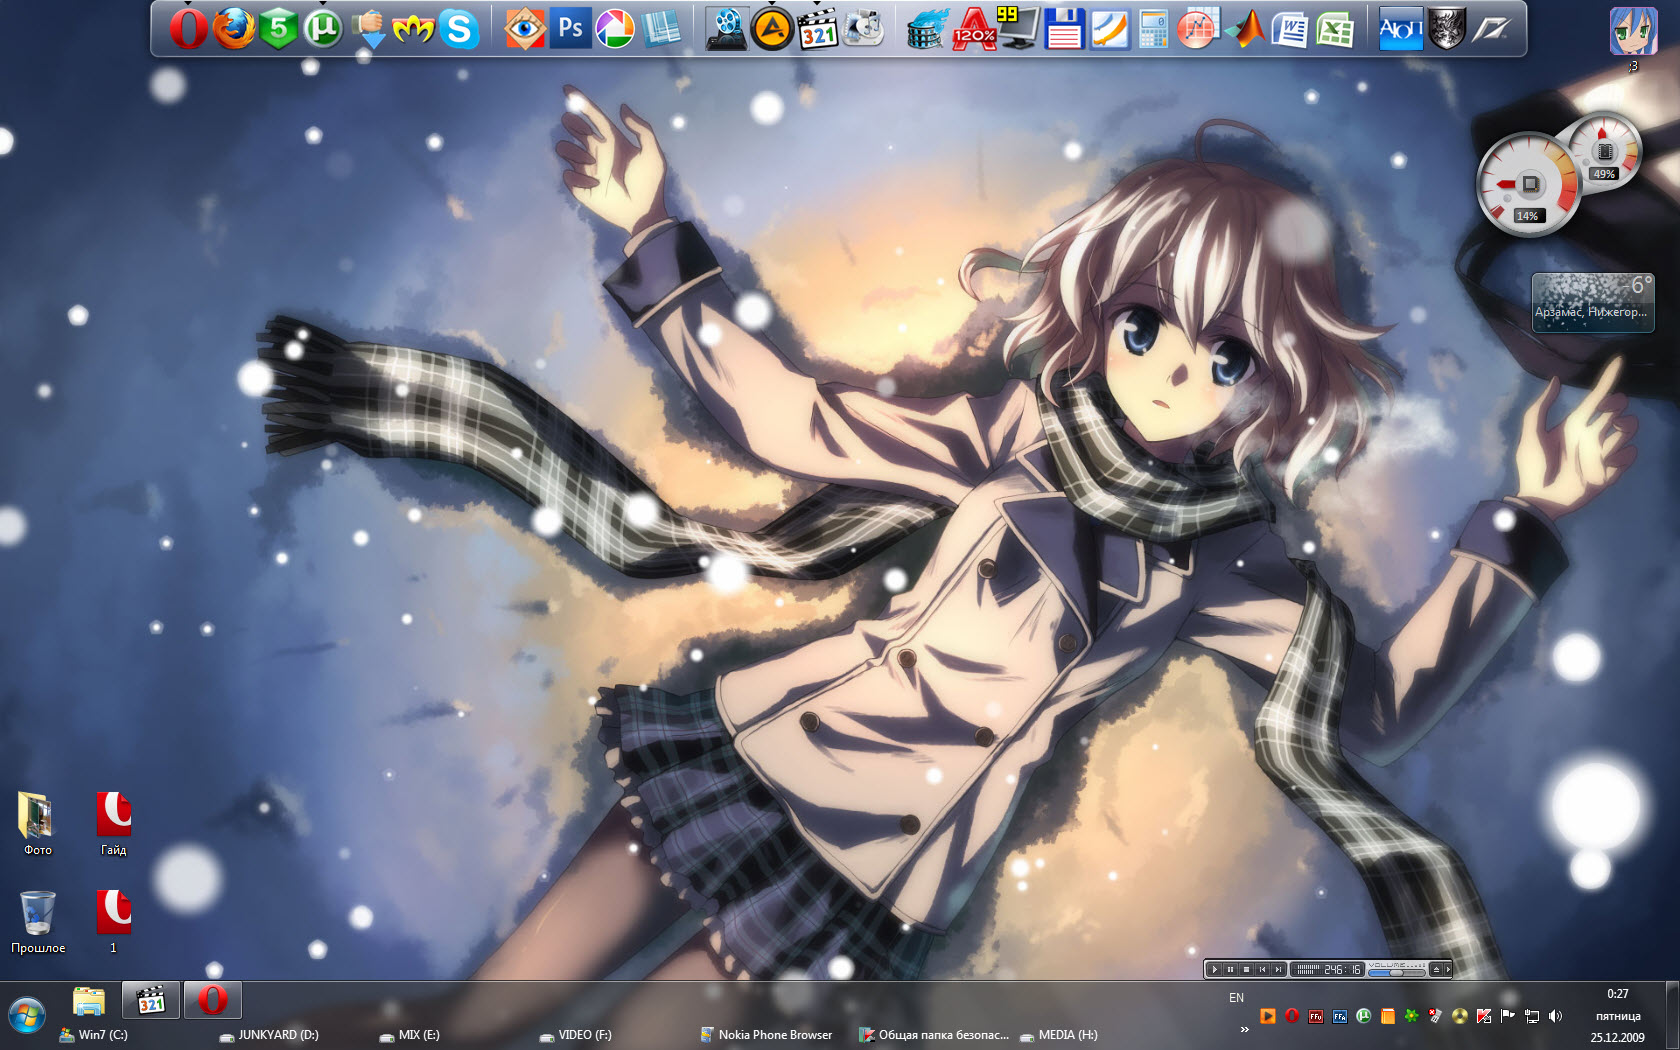Screen dimensions: 1680x1050
Task: Open the taskbar clock and date
Action: click(x=1617, y=1016)
